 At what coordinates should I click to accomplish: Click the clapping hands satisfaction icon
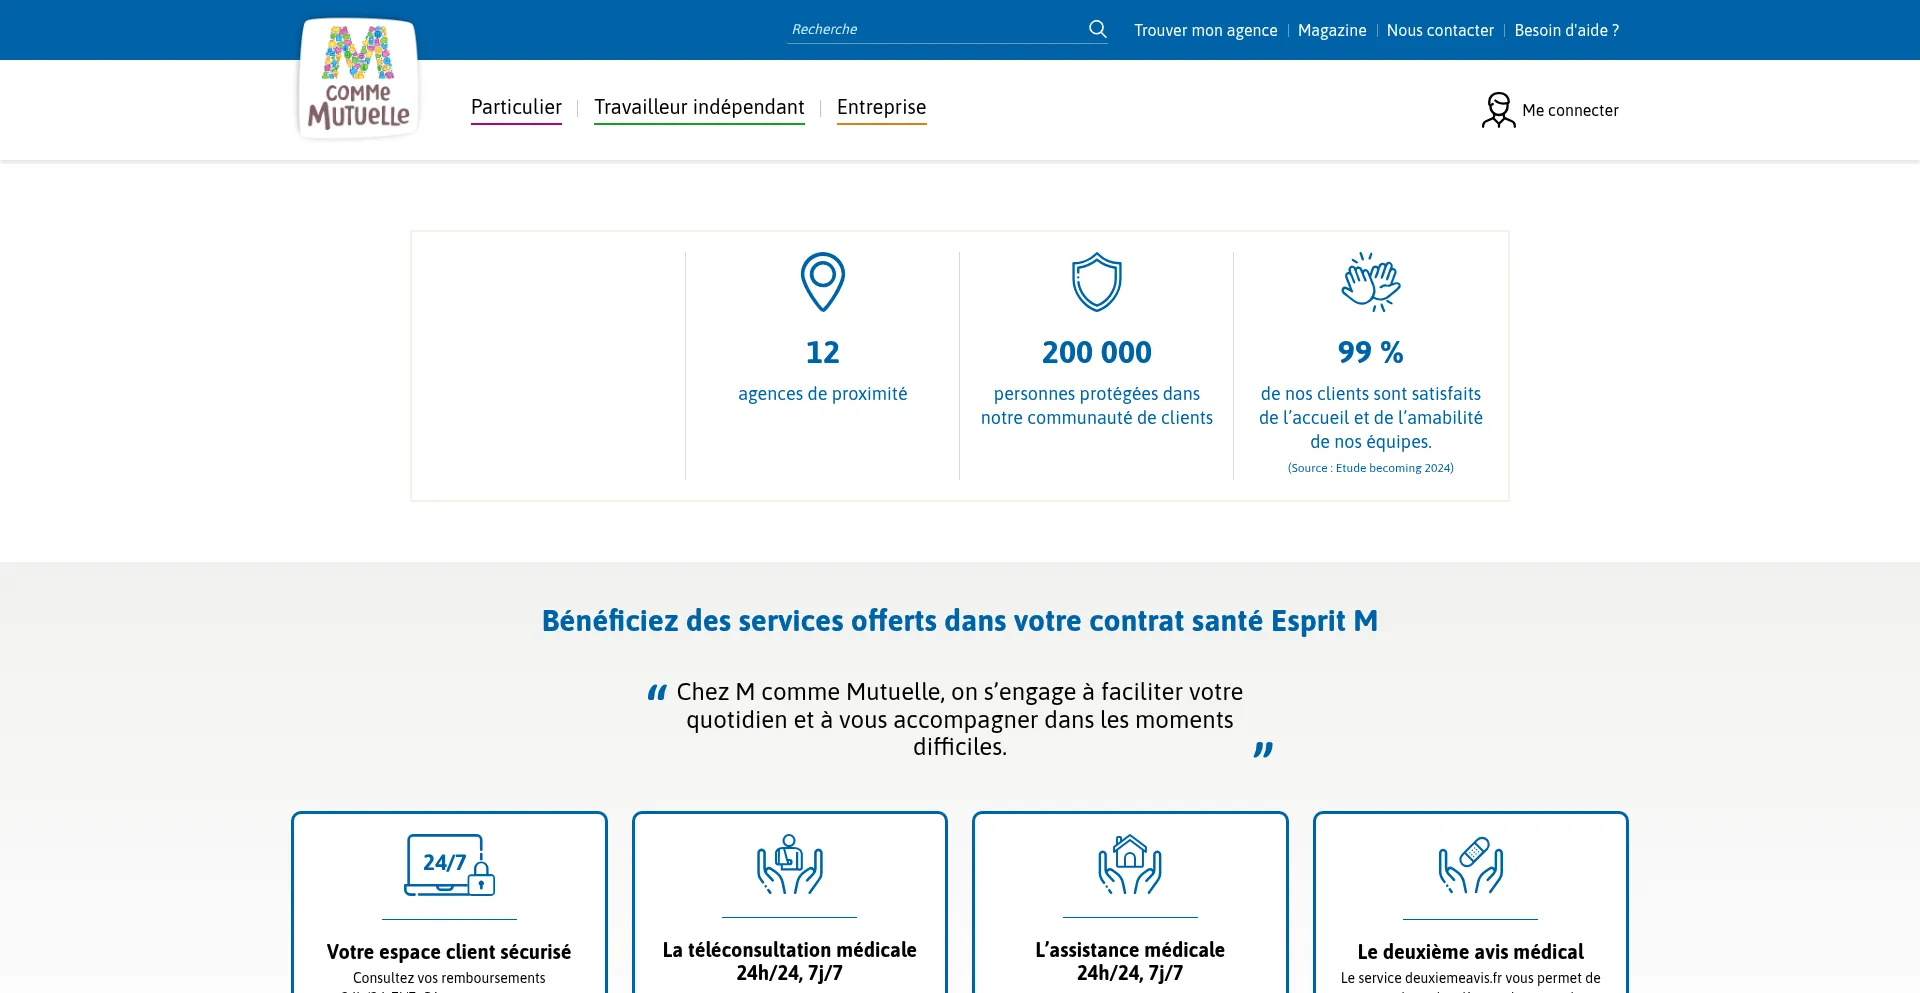click(1370, 282)
